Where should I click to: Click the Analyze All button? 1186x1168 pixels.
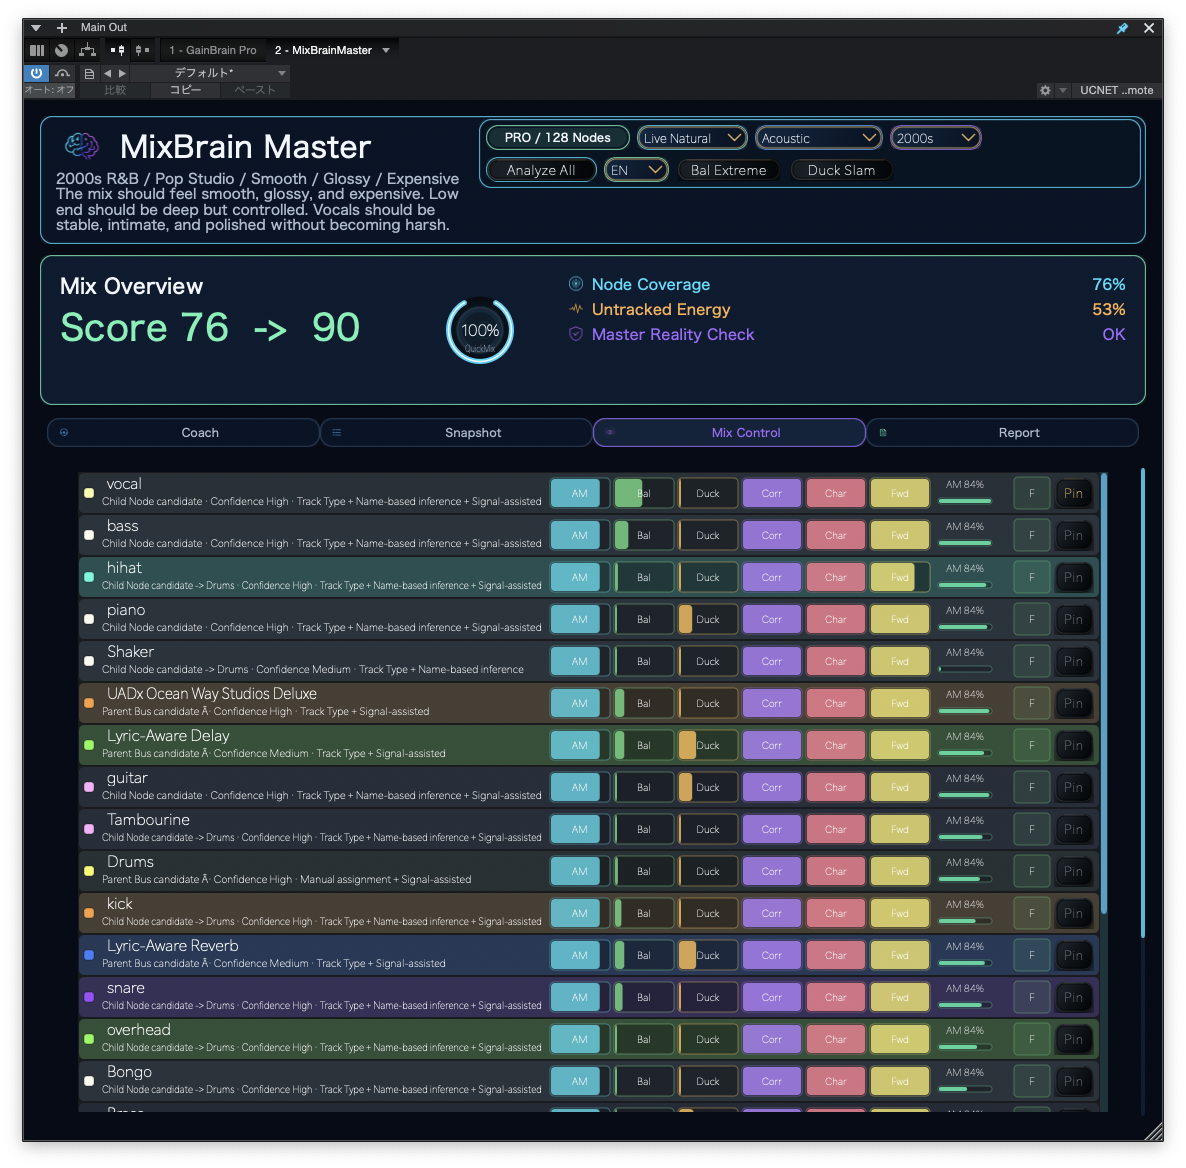point(541,170)
